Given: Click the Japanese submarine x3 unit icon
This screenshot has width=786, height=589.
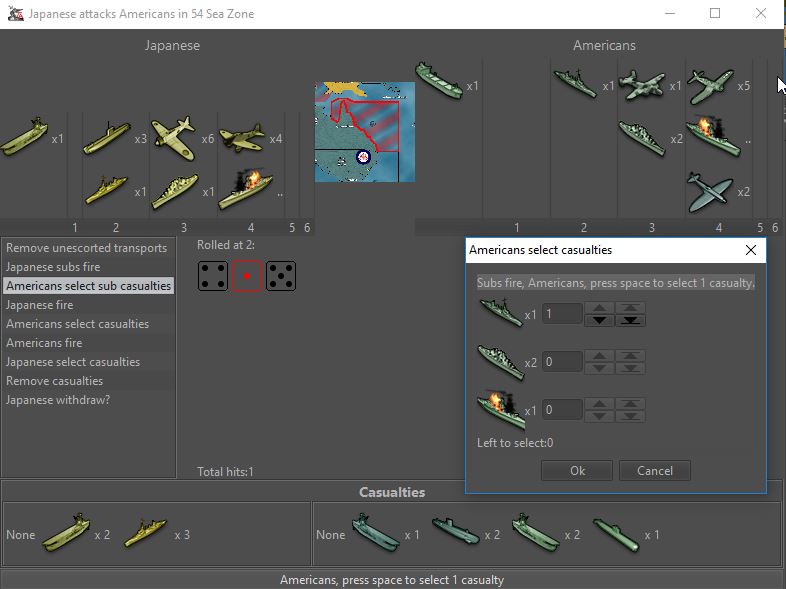Looking at the screenshot, I should point(106,137).
